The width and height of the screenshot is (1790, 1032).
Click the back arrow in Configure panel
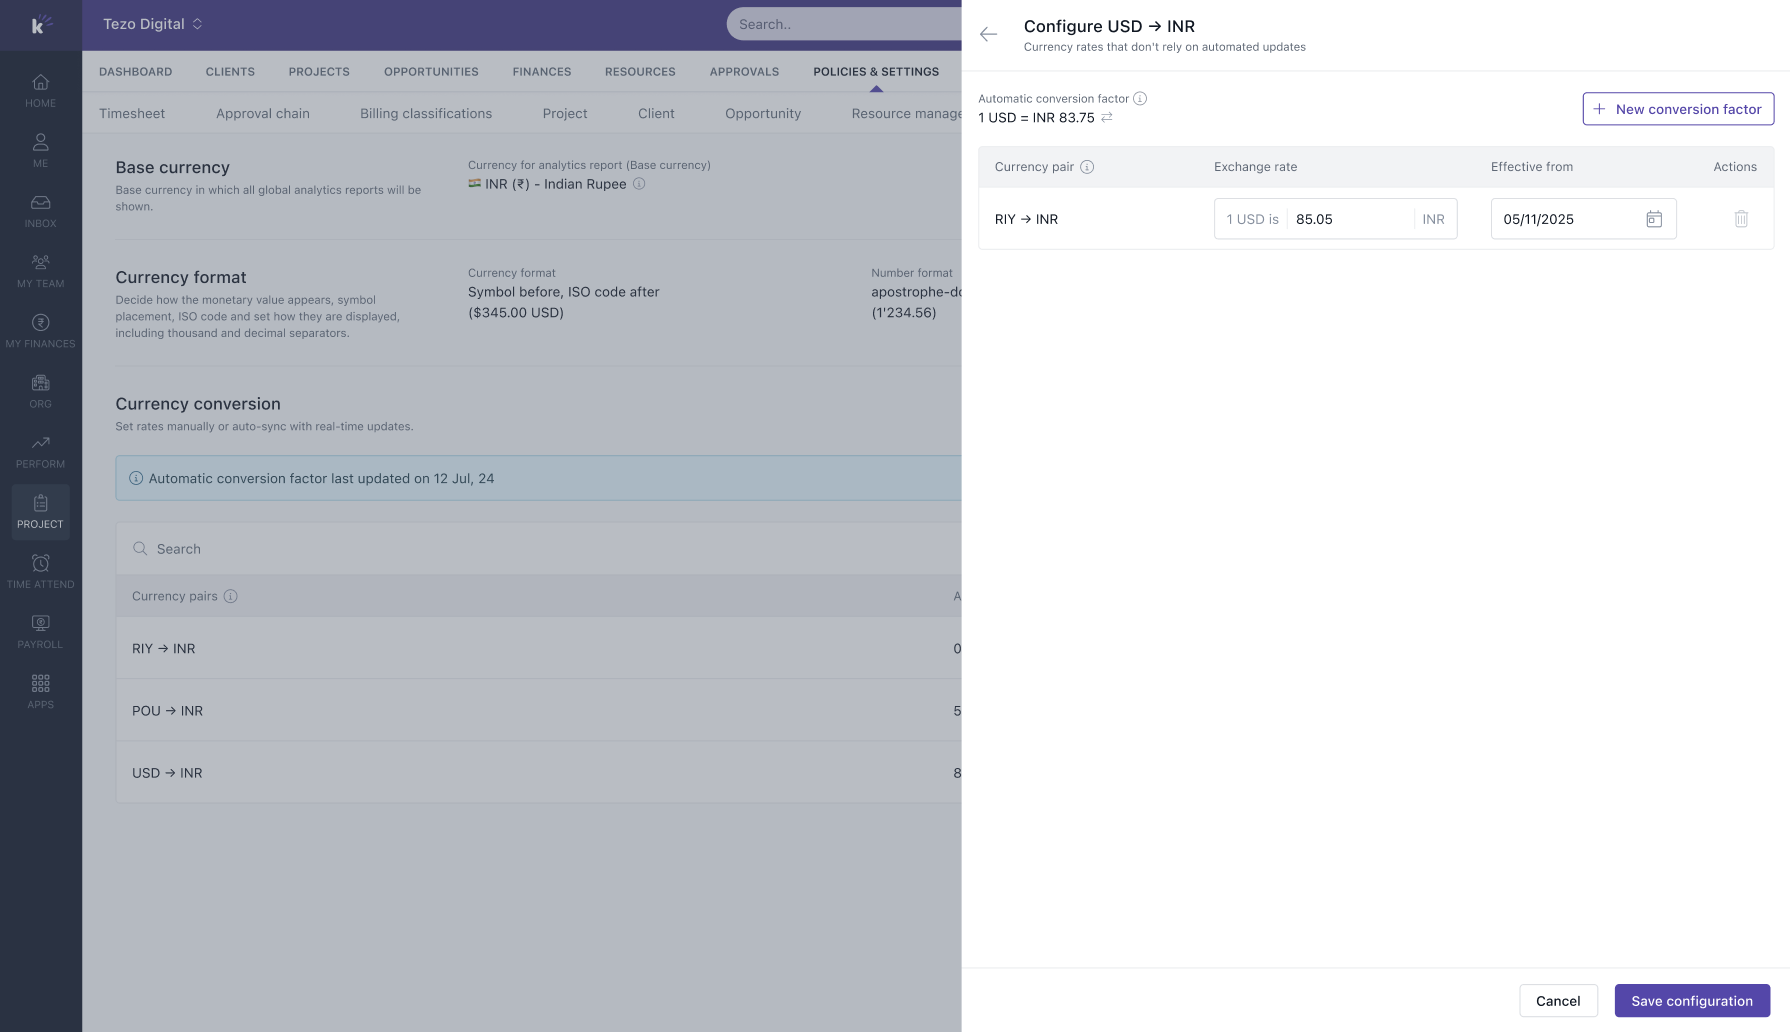coord(988,35)
